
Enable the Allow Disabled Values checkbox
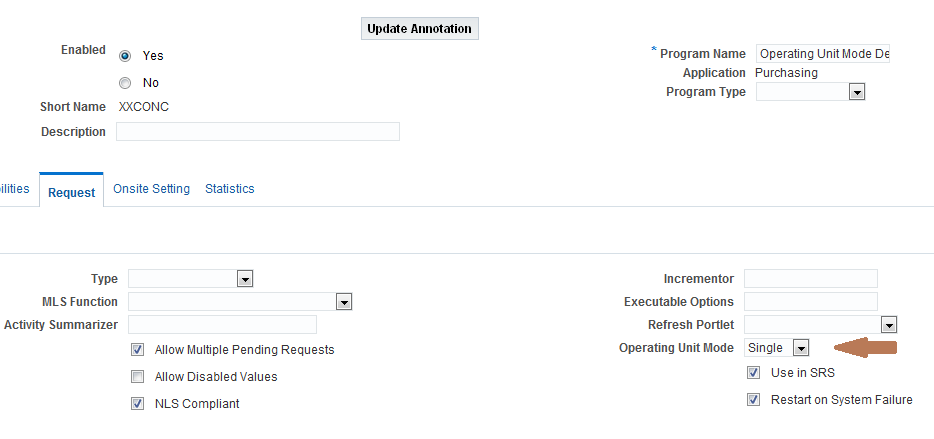pos(138,376)
